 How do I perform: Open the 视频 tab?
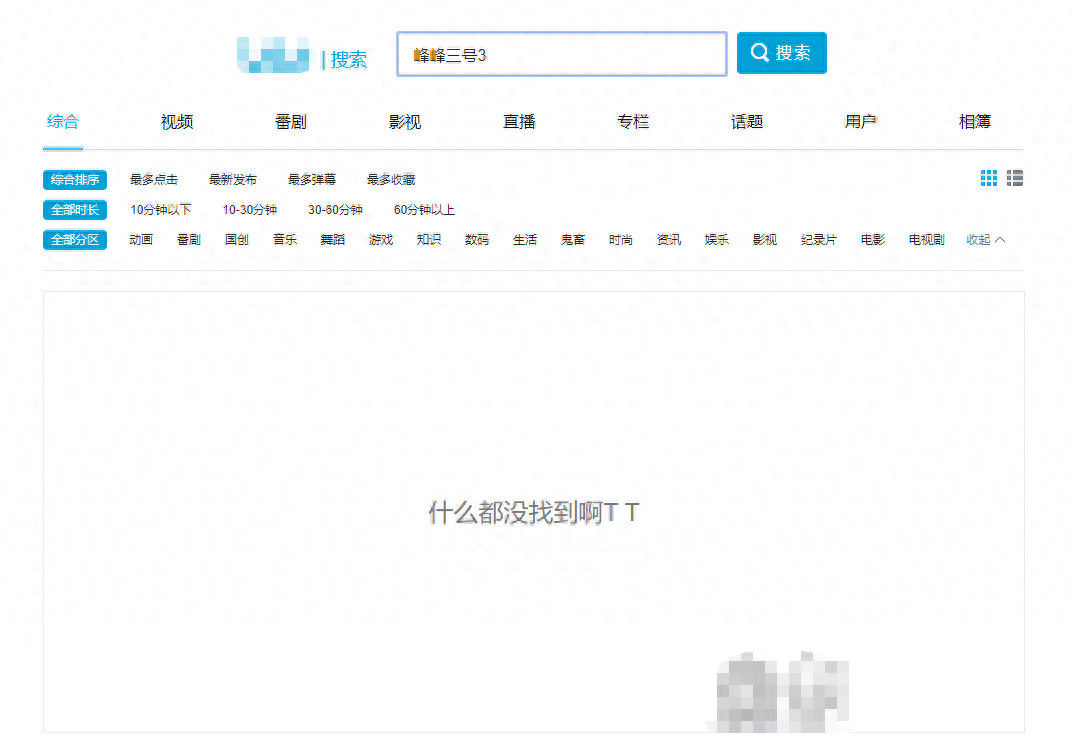click(177, 122)
